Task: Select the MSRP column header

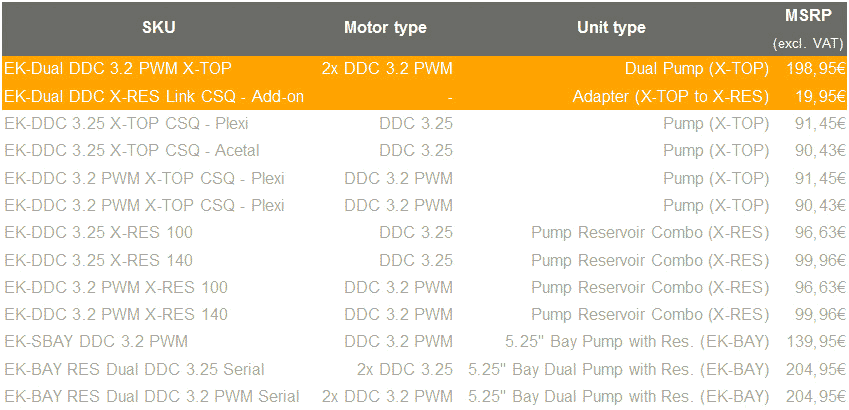Action: (810, 15)
